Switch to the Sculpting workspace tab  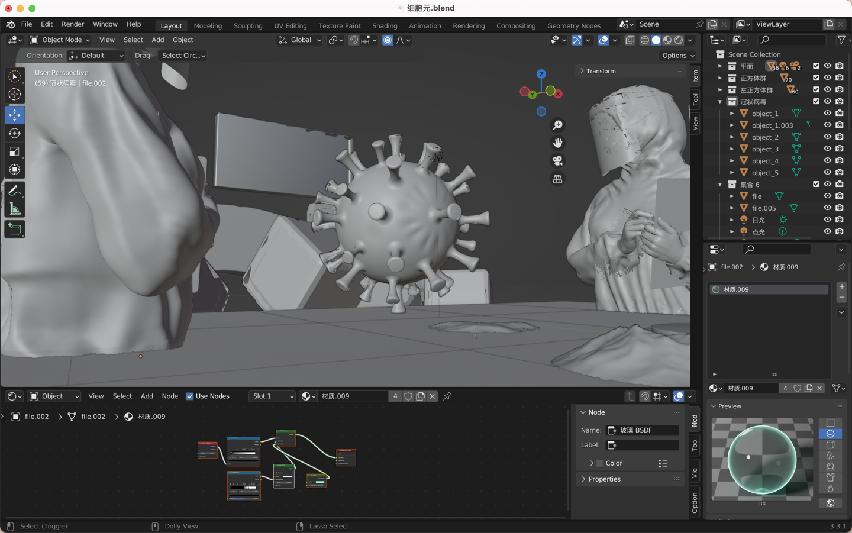tap(248, 26)
